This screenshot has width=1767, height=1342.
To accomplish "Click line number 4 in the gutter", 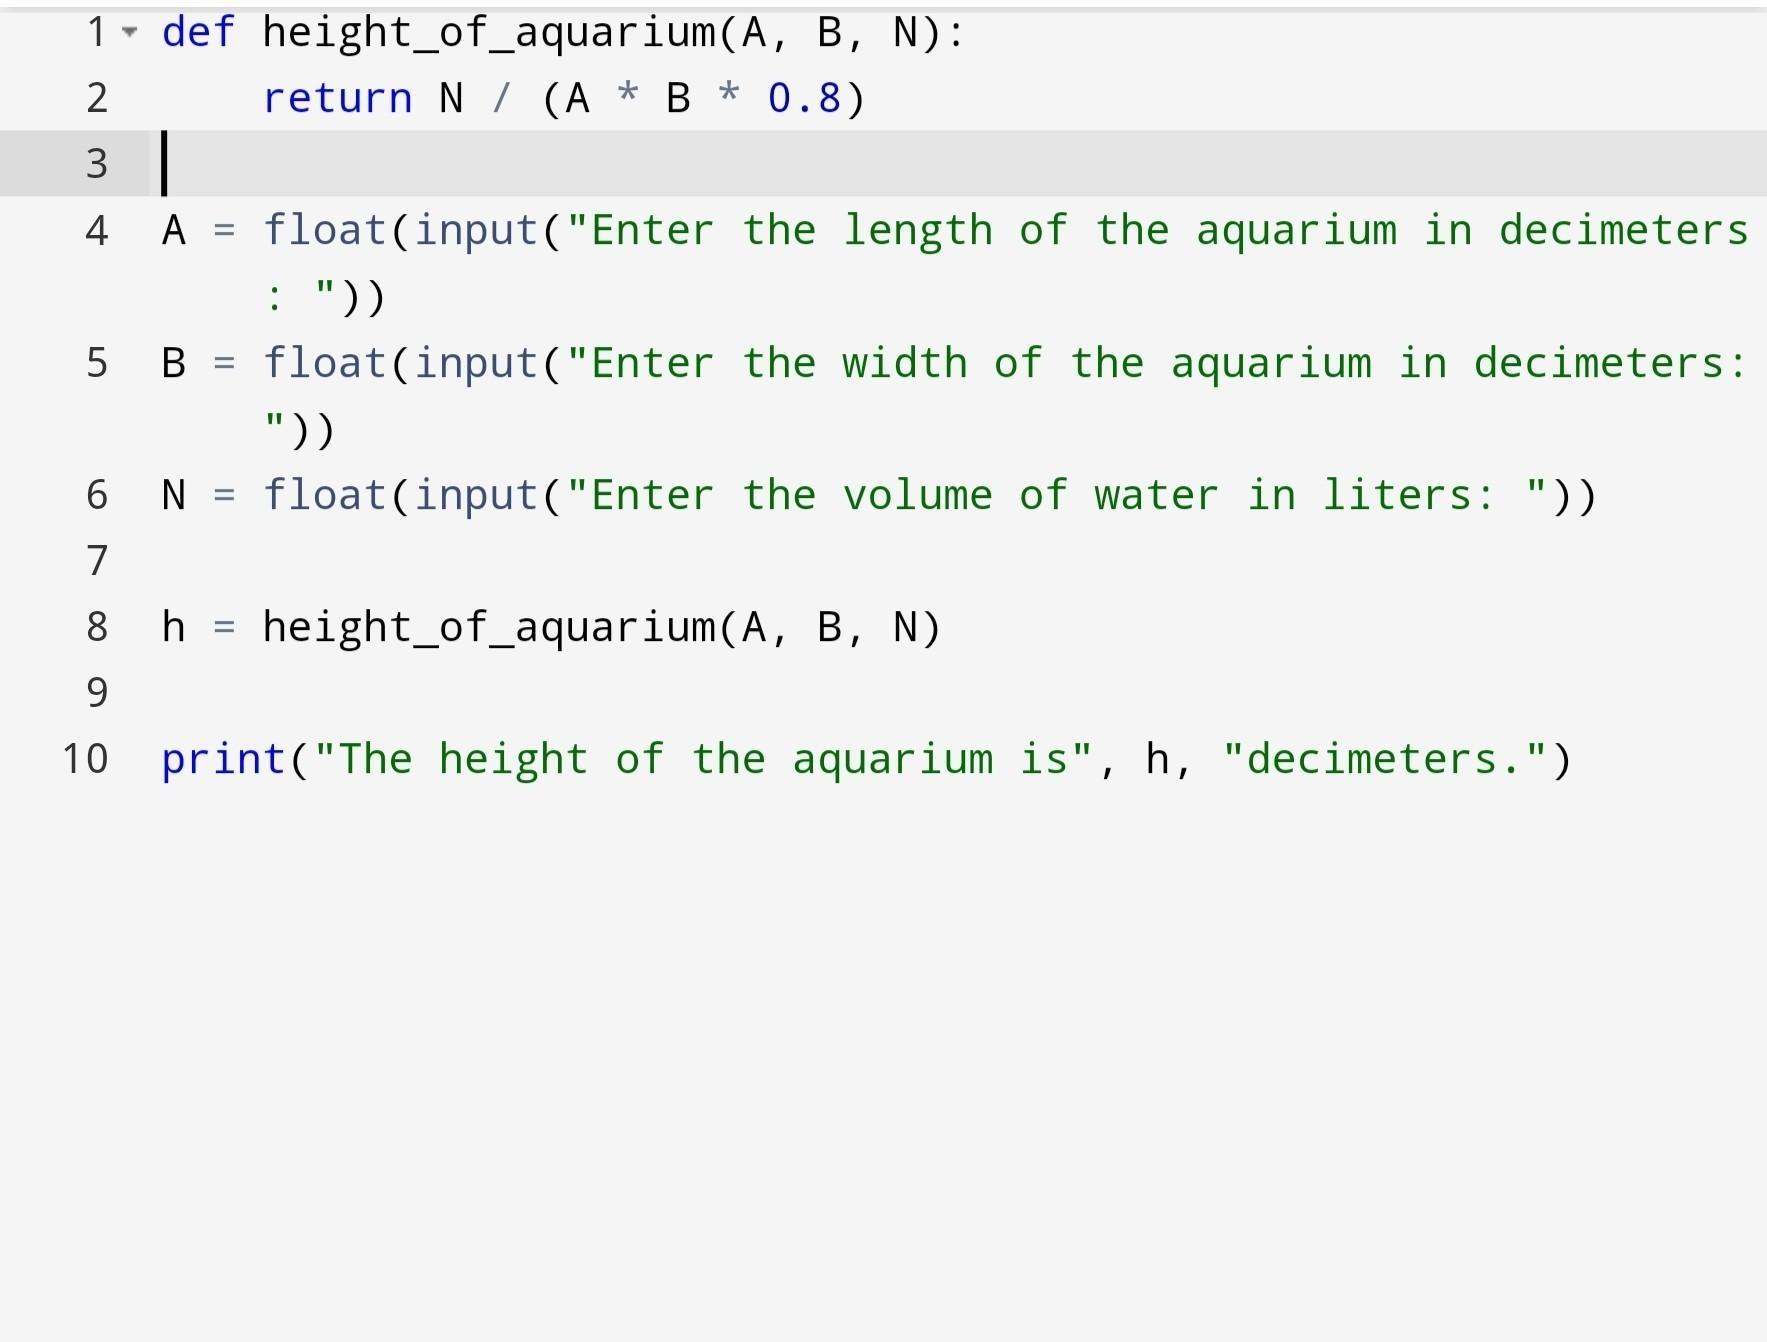I will click(x=96, y=231).
